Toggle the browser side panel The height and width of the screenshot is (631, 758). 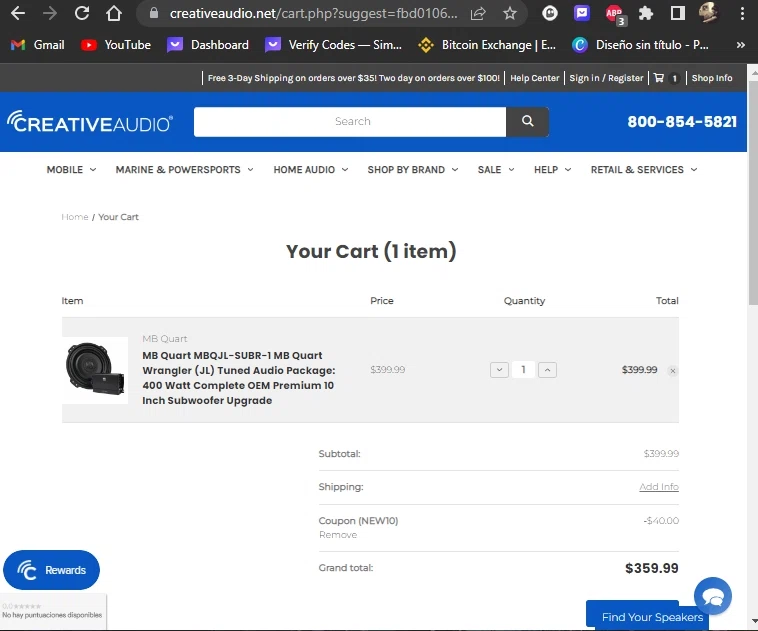pyautogui.click(x=678, y=14)
